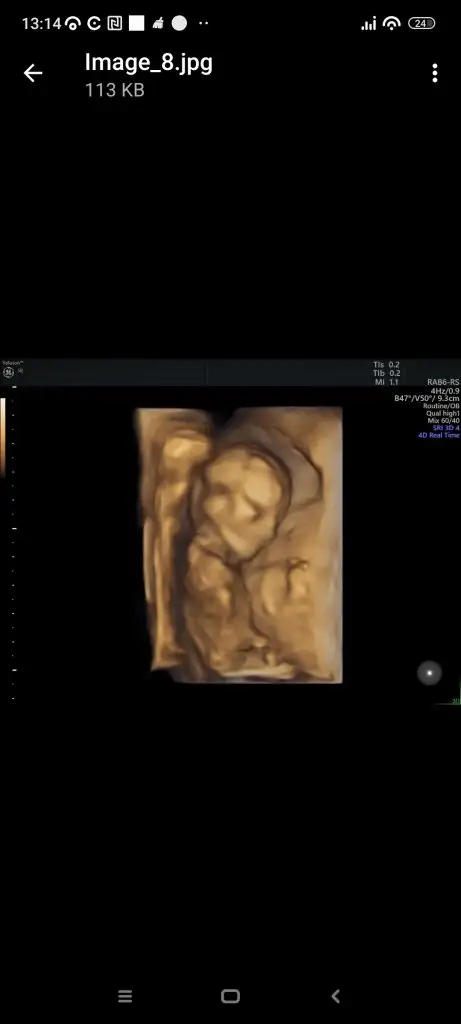This screenshot has height=1024, width=461.
Task: Tap the RAB6-RS probe label
Action: coord(443,382)
